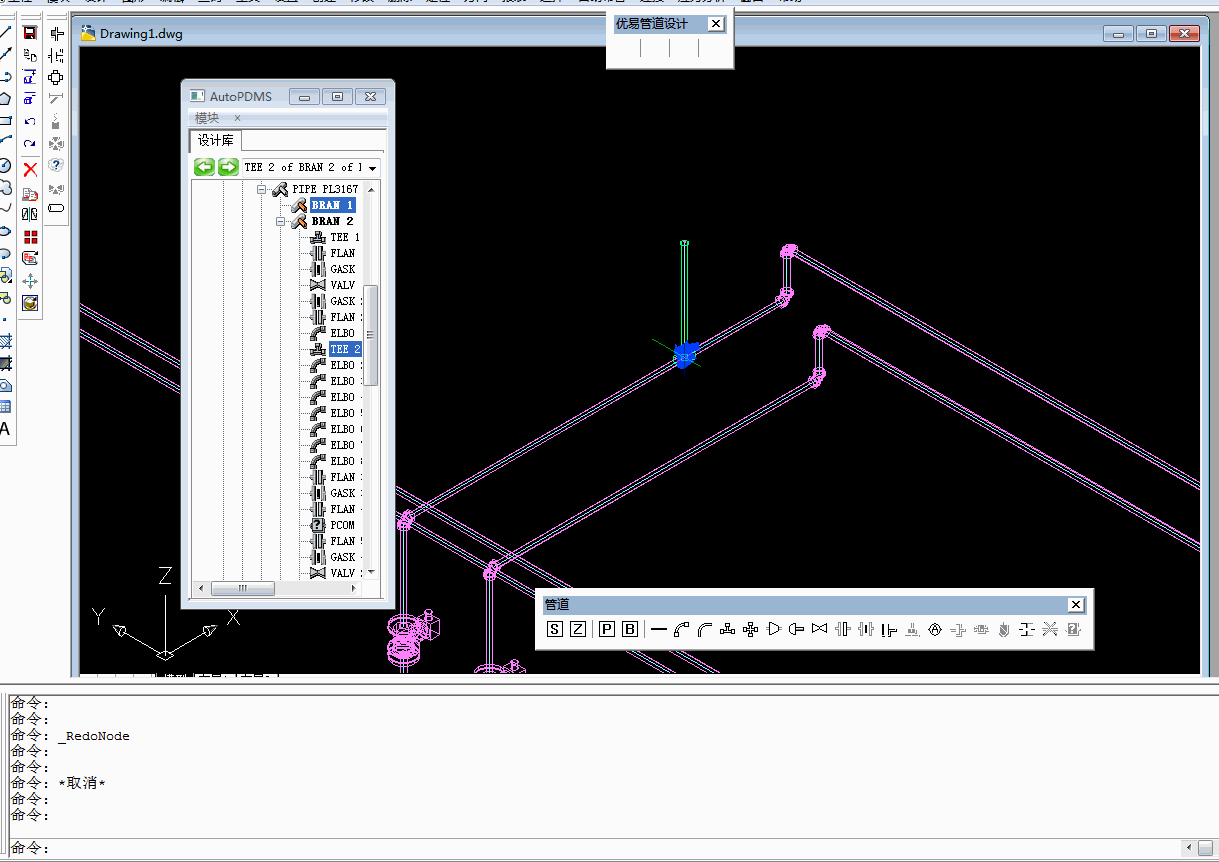Select BRAN 1 in the design tree
This screenshot has width=1219, height=862.
pyautogui.click(x=332, y=205)
